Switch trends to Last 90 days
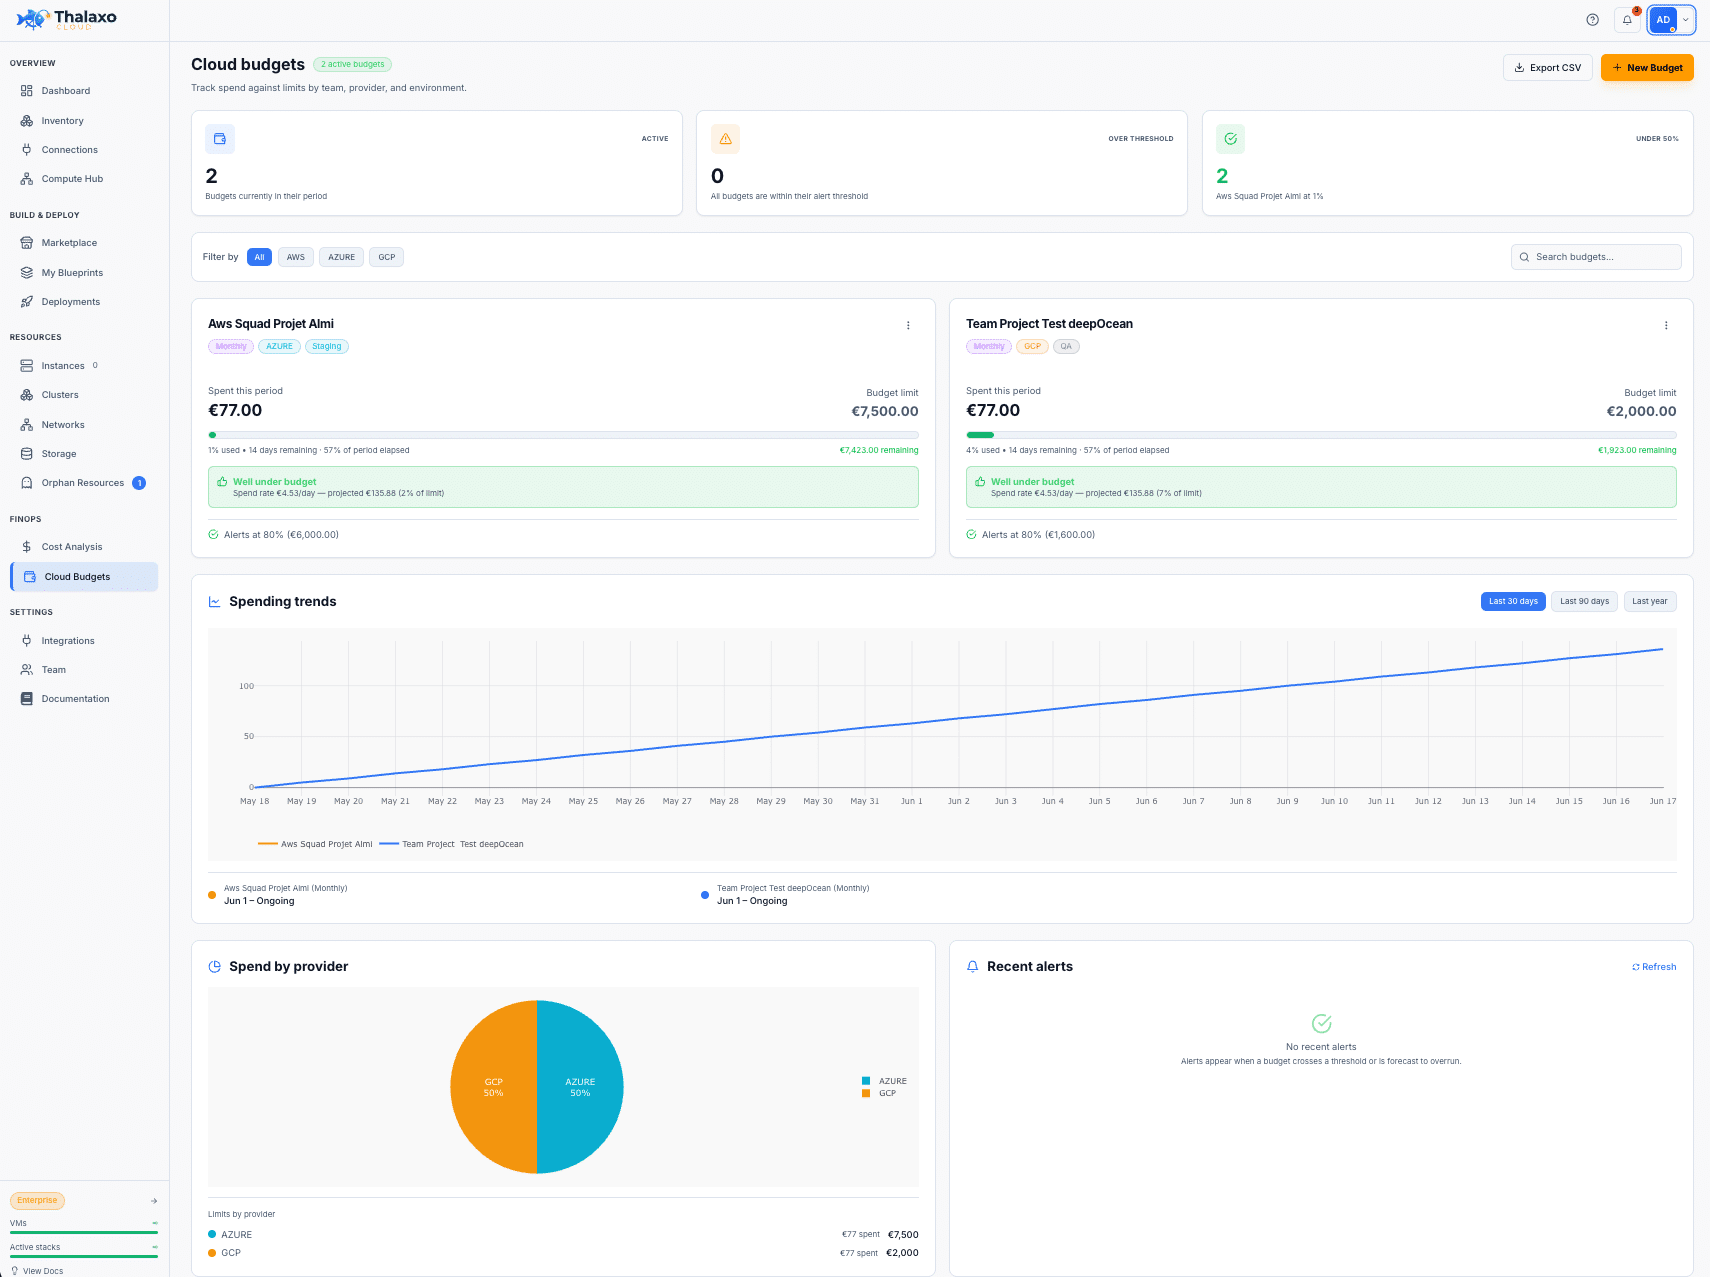This screenshot has height=1277, width=1710. pos(1584,601)
